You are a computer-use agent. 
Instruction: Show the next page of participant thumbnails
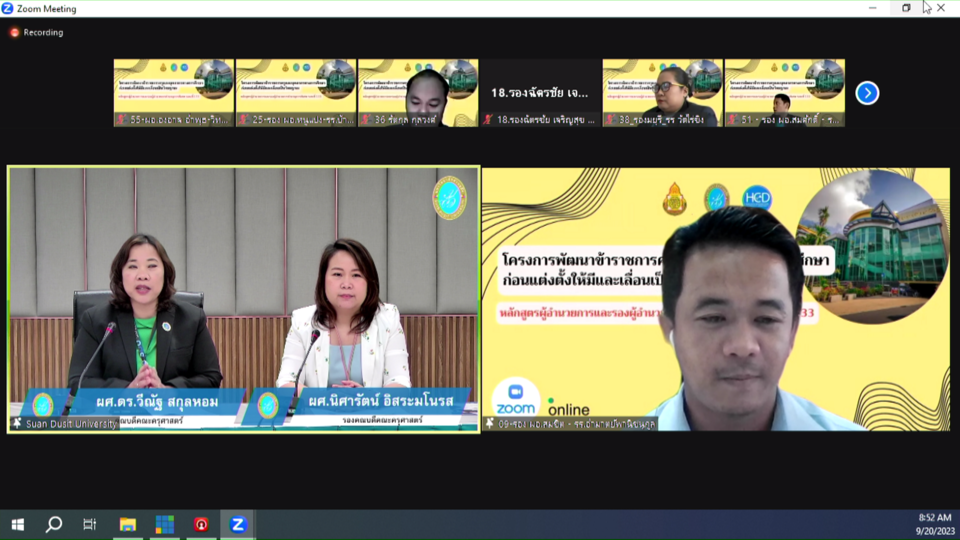[867, 93]
